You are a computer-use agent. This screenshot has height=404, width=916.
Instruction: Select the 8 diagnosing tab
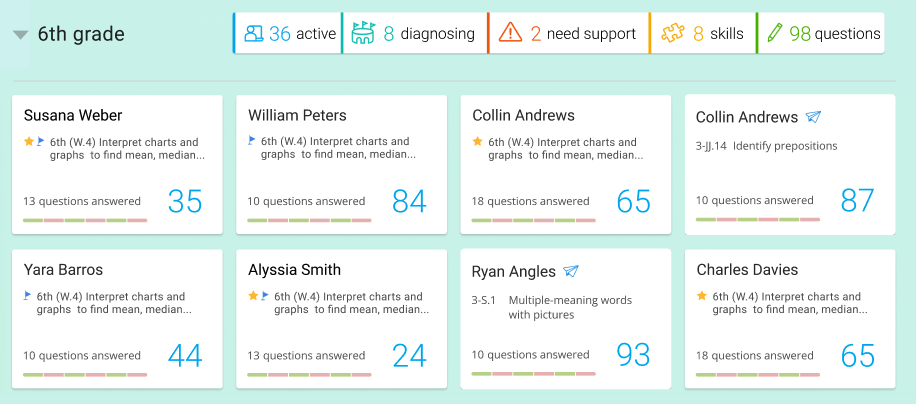coord(414,33)
